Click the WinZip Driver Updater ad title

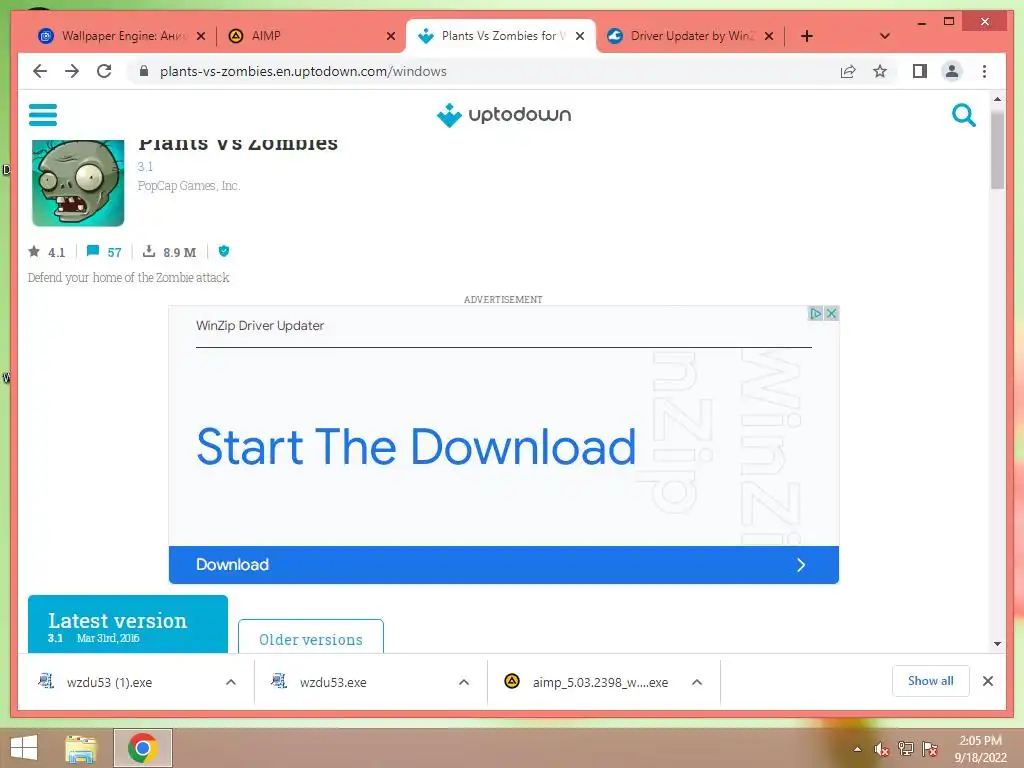260,325
